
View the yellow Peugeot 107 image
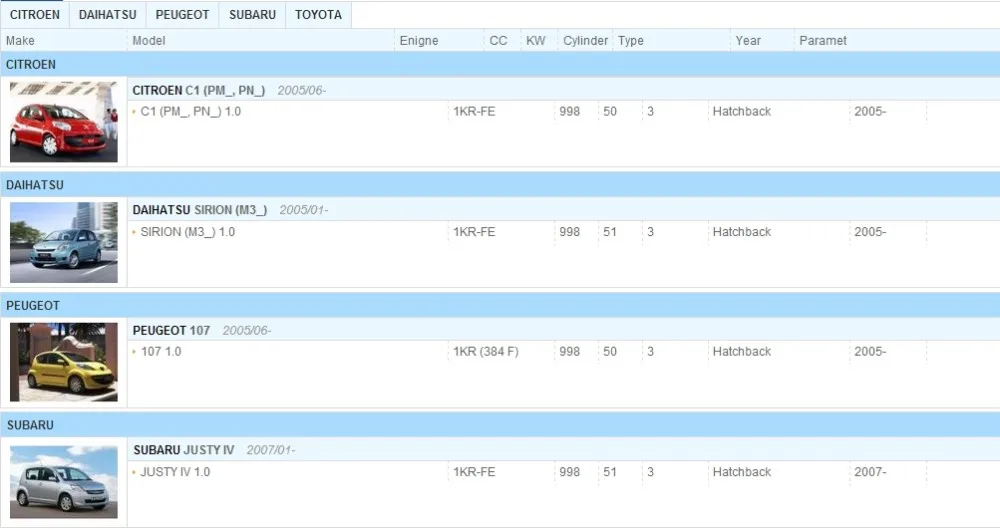pyautogui.click(x=64, y=362)
